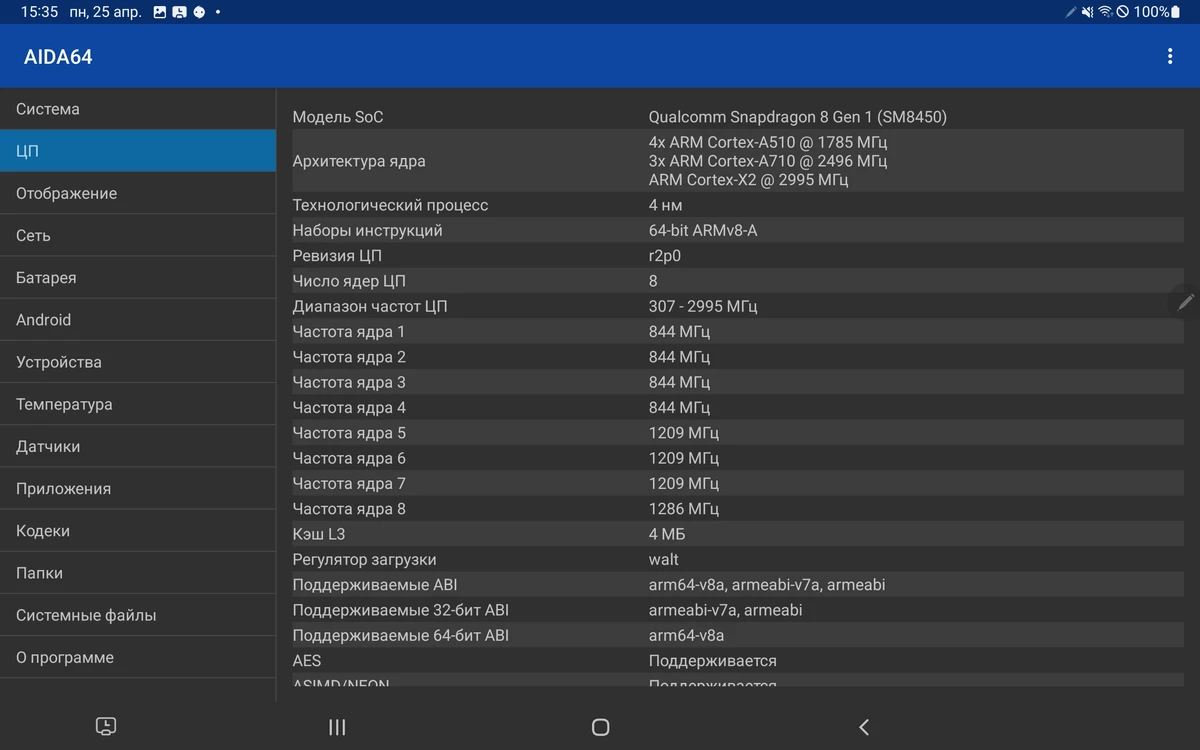
Task: Select the Поддерживаемые 64-бит ABI row
Action: click(x=738, y=636)
